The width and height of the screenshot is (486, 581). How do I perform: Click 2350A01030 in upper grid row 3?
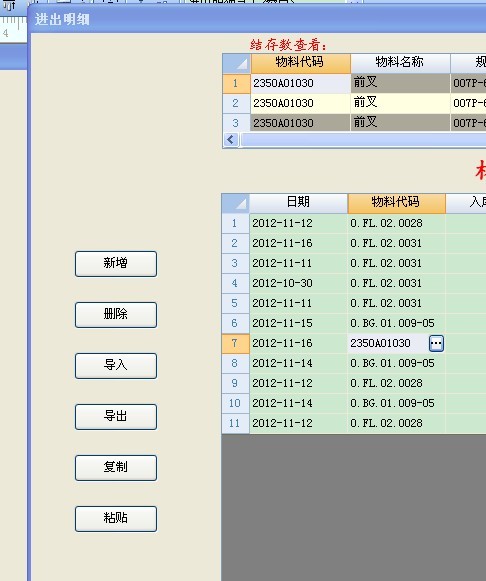point(301,123)
